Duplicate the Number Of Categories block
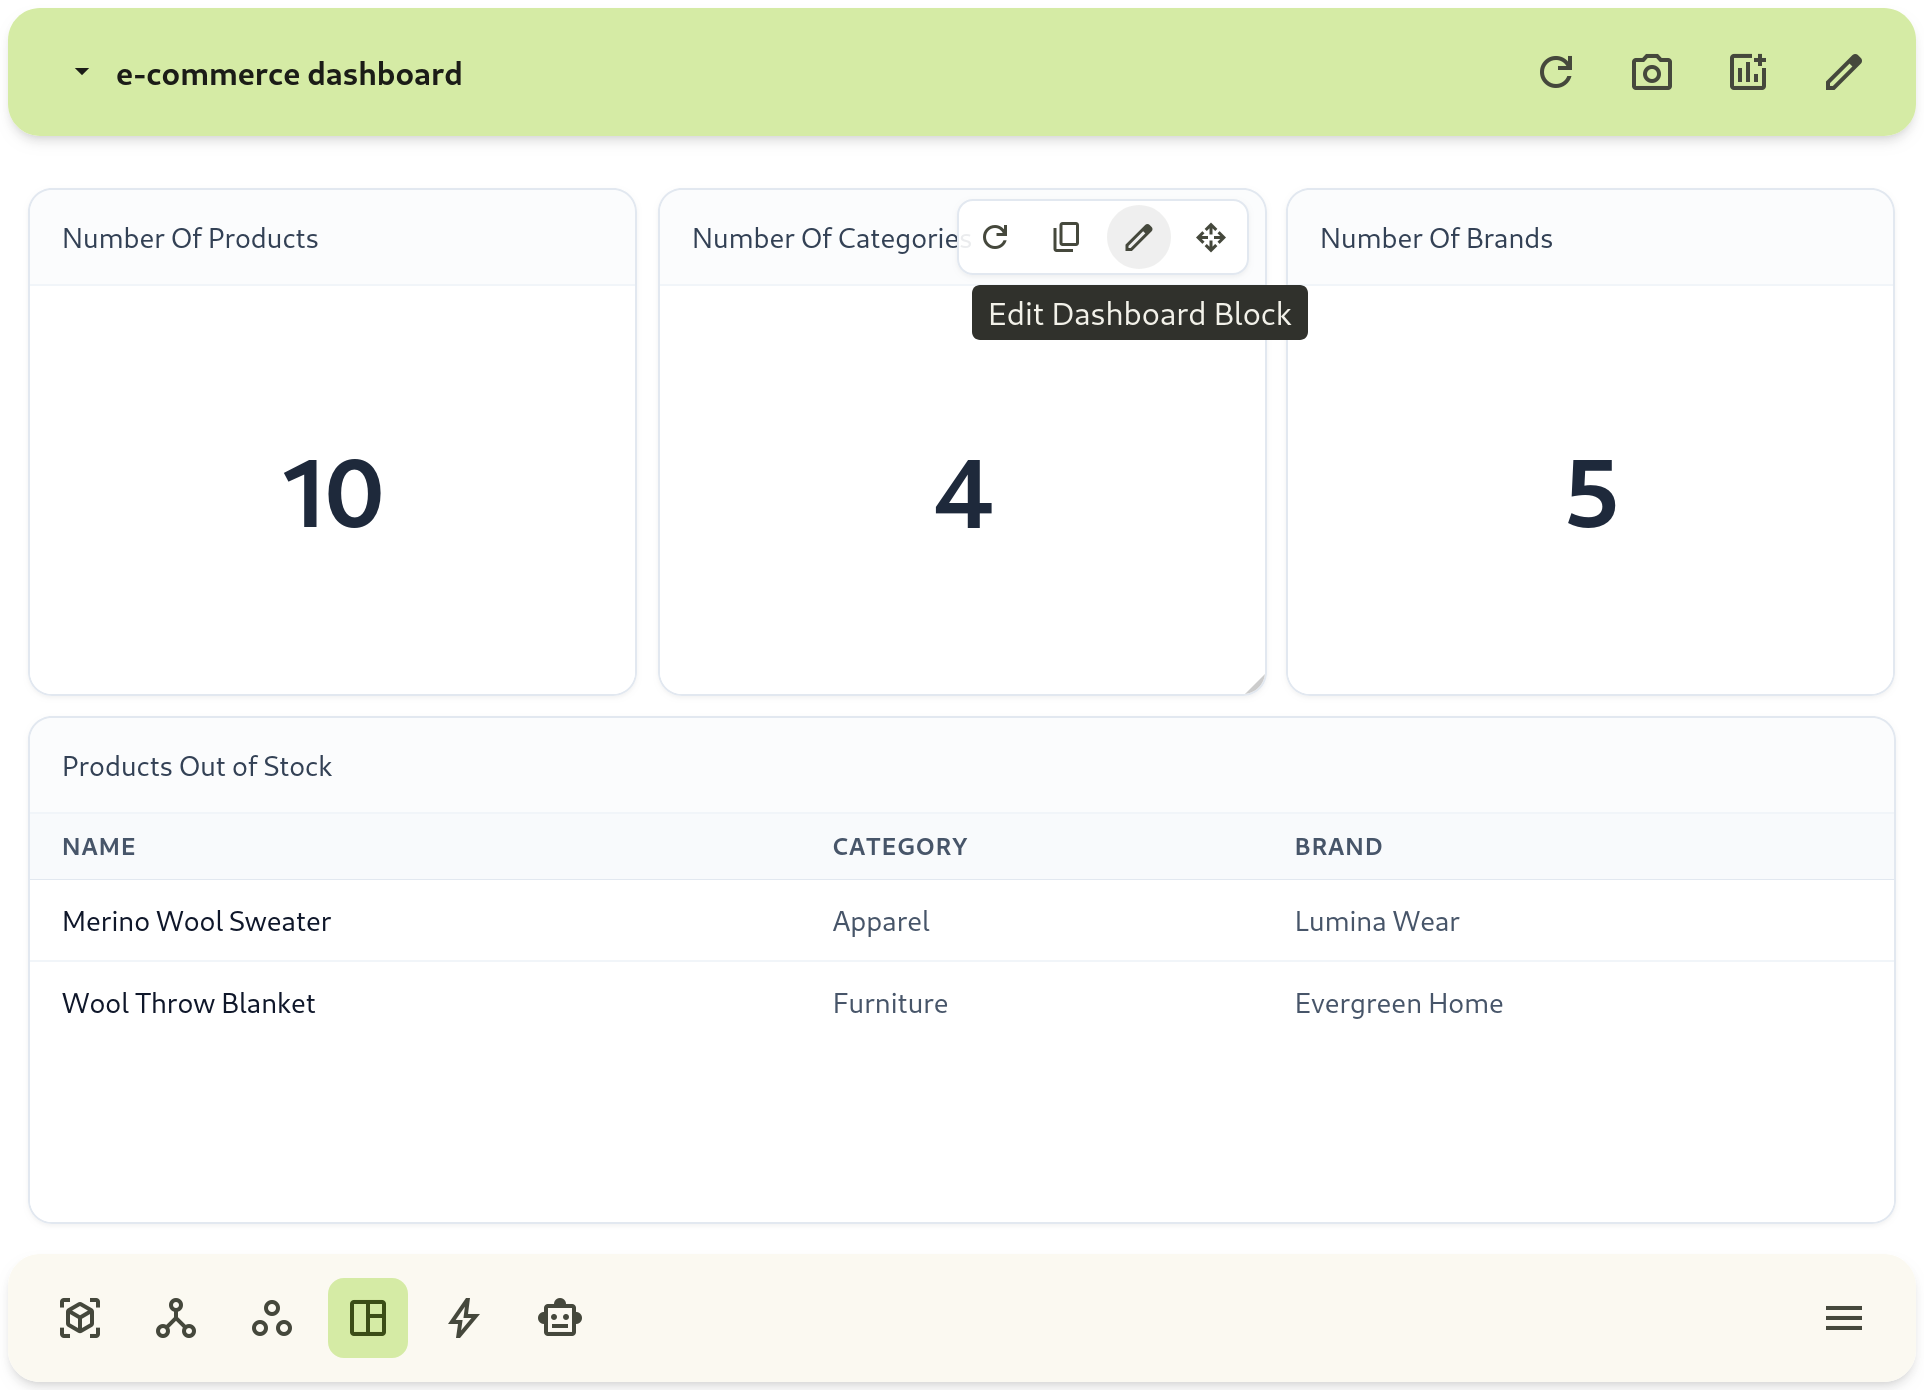This screenshot has height=1390, width=1924. click(x=1066, y=237)
